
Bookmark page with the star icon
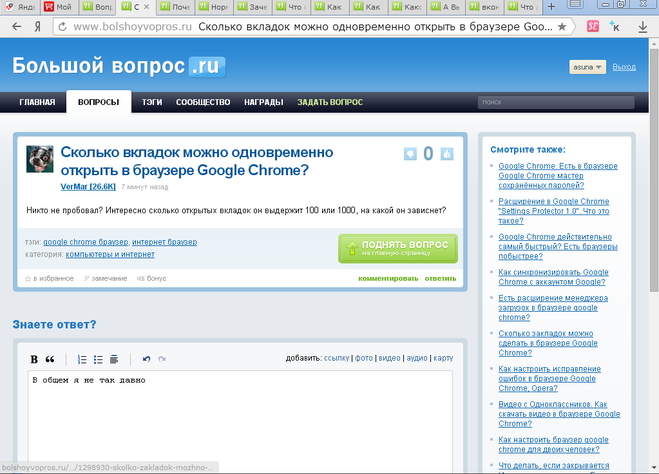562,27
